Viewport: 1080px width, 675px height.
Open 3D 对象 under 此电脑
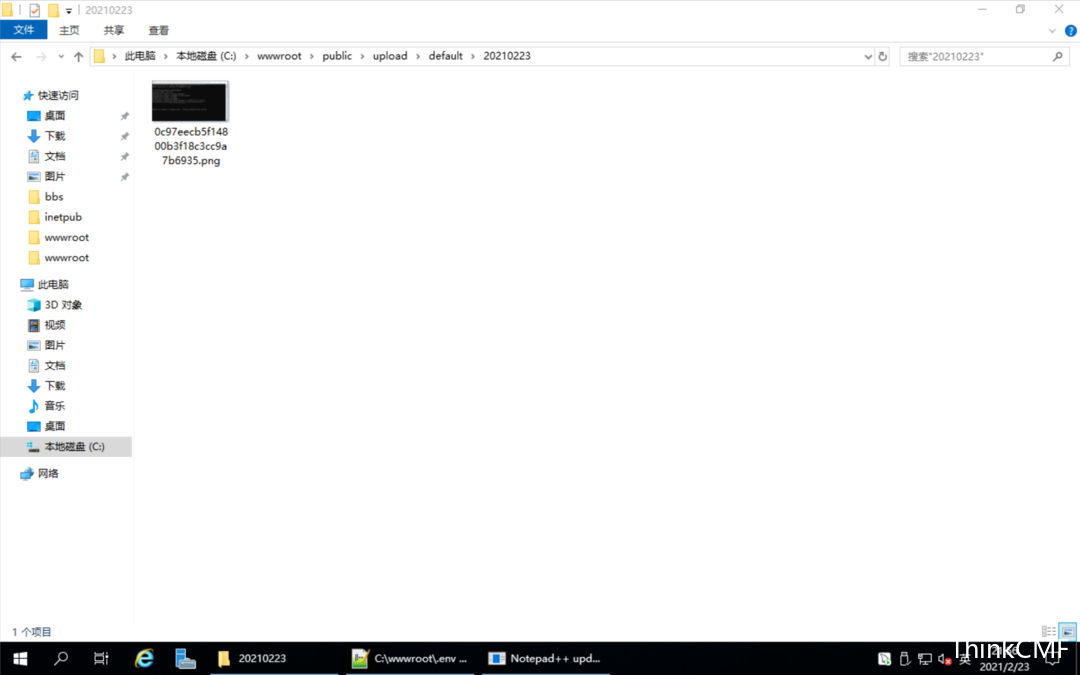pyautogui.click(x=63, y=304)
